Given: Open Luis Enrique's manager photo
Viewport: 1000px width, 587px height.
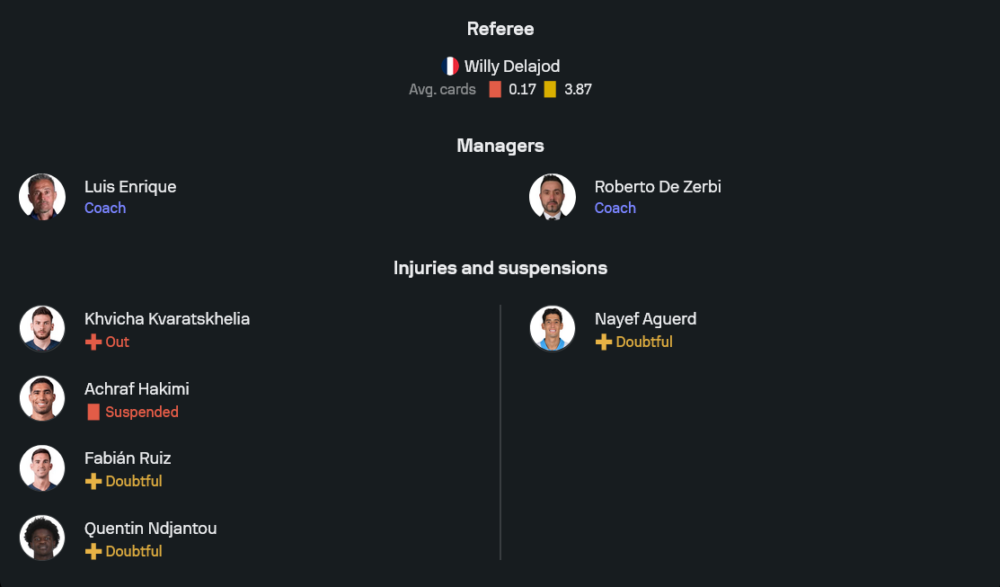Looking at the screenshot, I should (42, 196).
